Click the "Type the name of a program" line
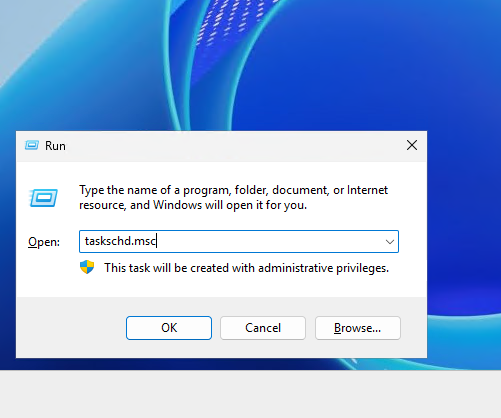Image resolution: width=501 pixels, height=418 pixels. point(233,190)
